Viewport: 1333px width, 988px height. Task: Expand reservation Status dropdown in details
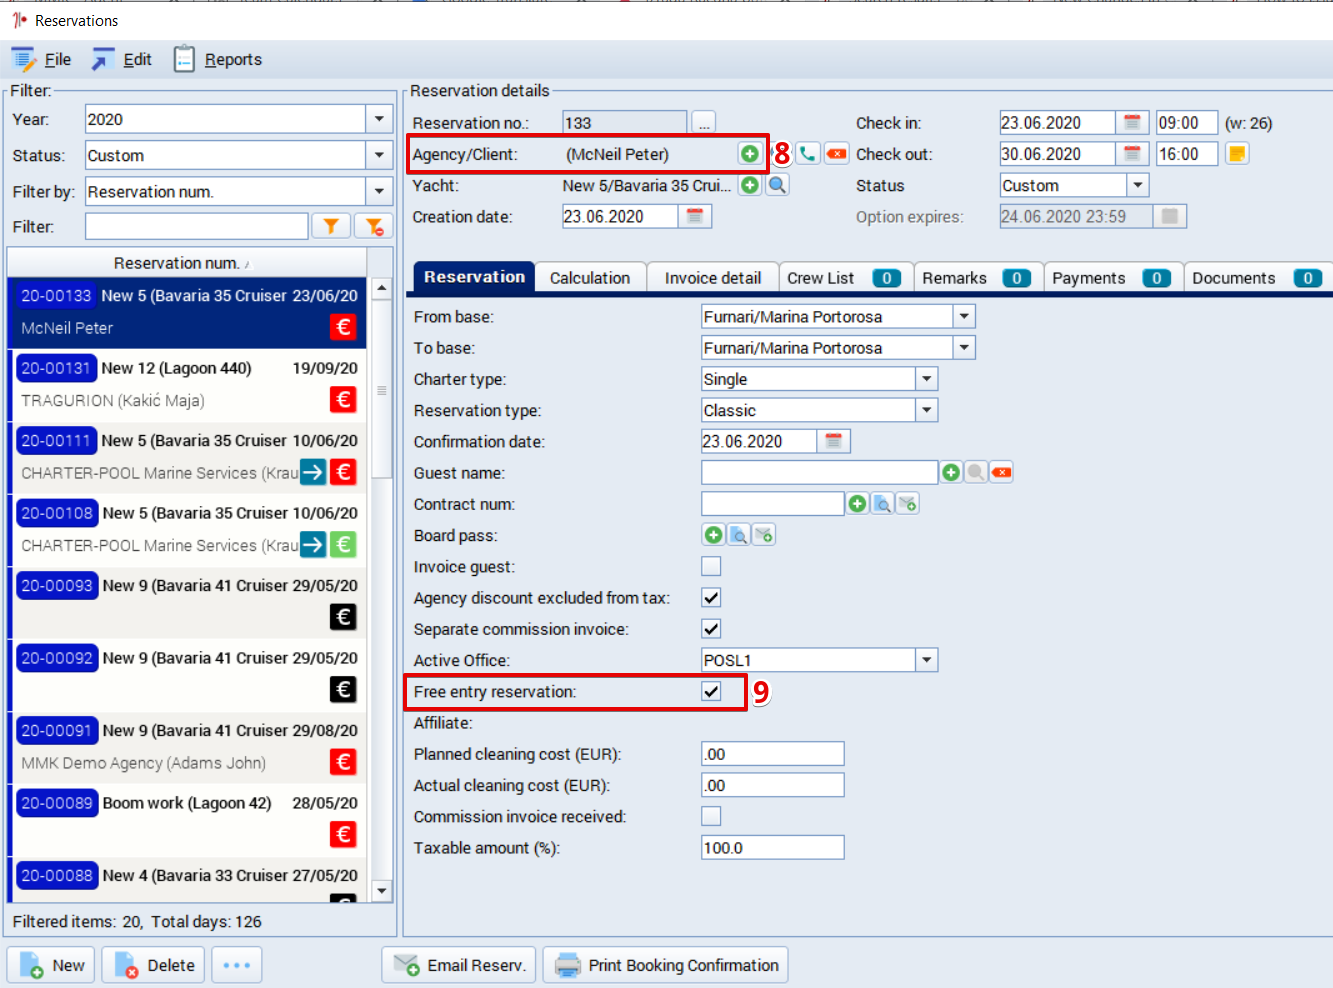click(1137, 185)
